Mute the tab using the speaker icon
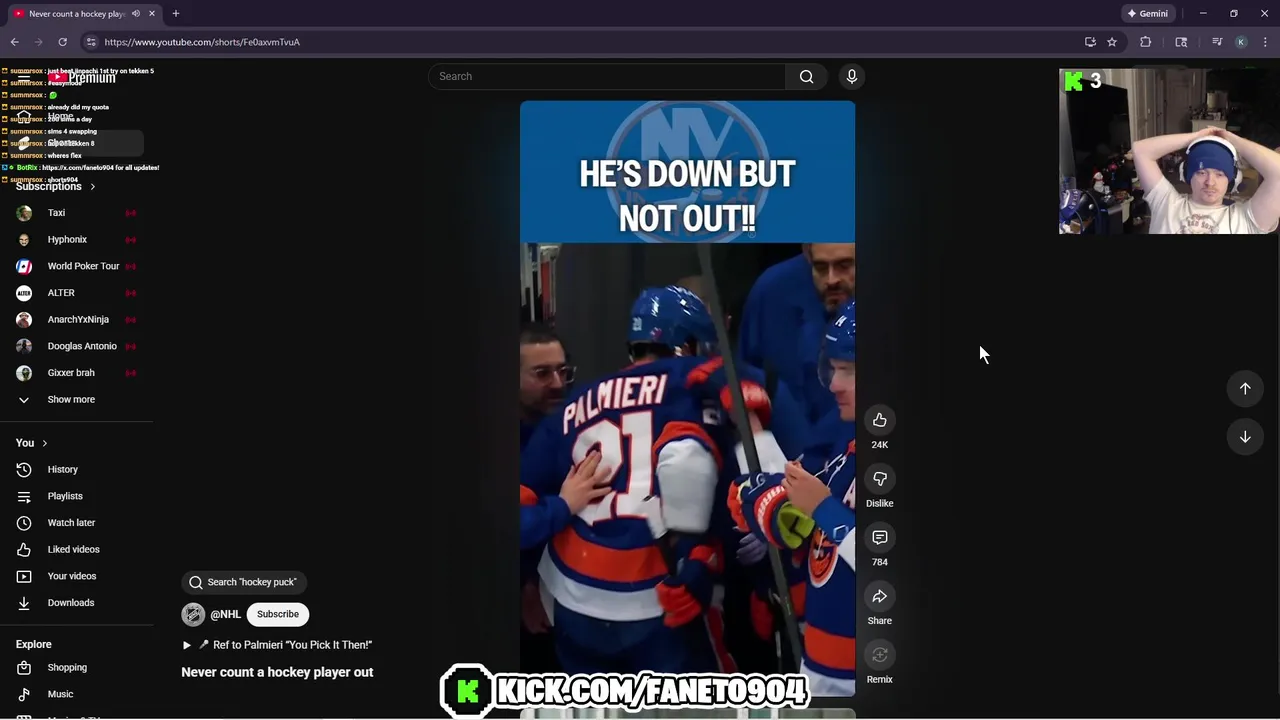This screenshot has width=1280, height=720. tap(136, 14)
